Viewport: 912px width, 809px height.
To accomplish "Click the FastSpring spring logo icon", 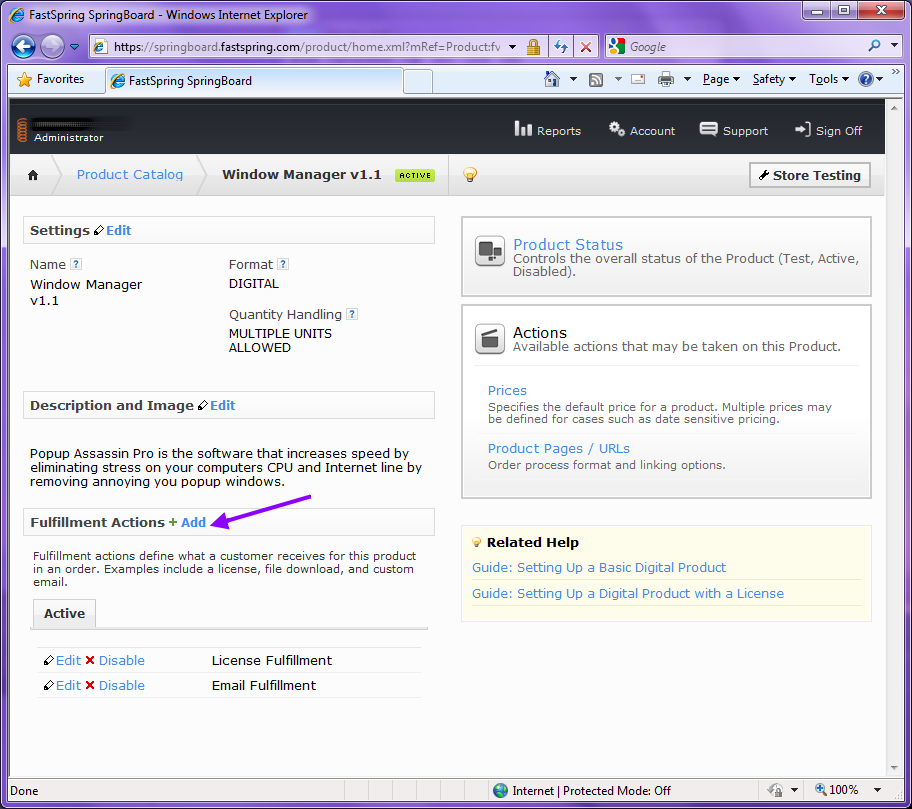I will (x=22, y=130).
